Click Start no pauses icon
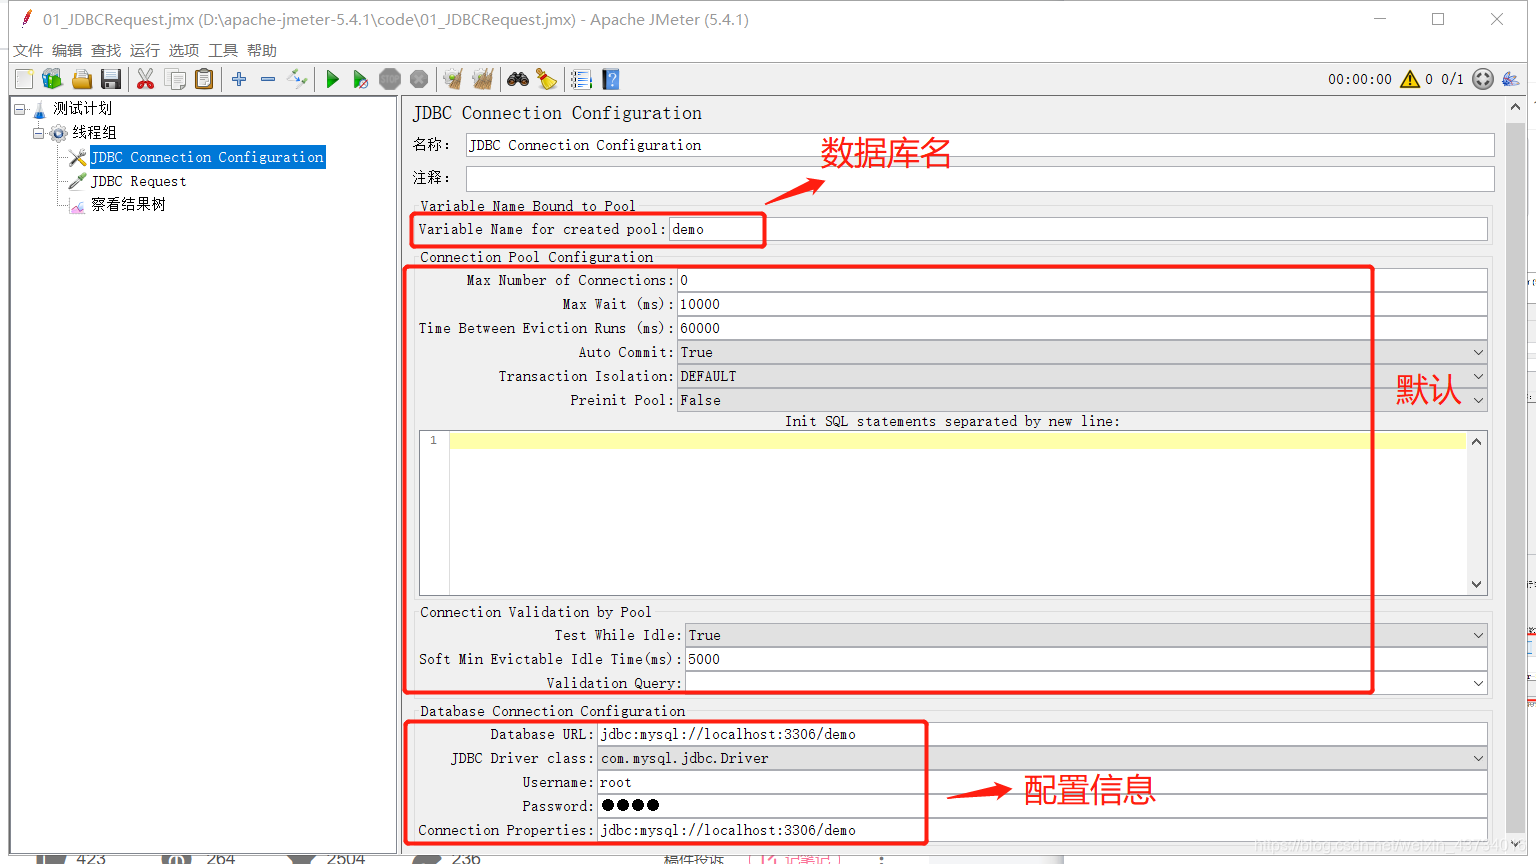The image size is (1536, 864). pyautogui.click(x=361, y=79)
